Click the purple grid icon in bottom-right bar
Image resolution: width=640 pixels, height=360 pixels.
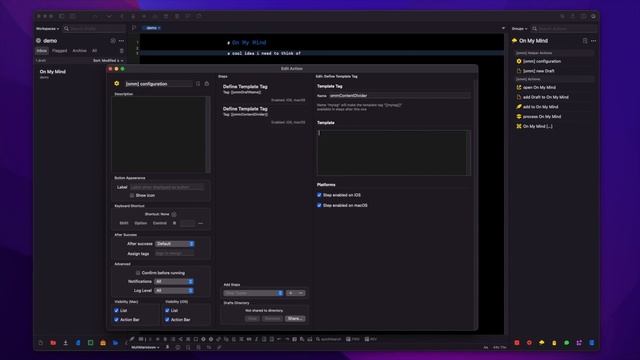579,343
